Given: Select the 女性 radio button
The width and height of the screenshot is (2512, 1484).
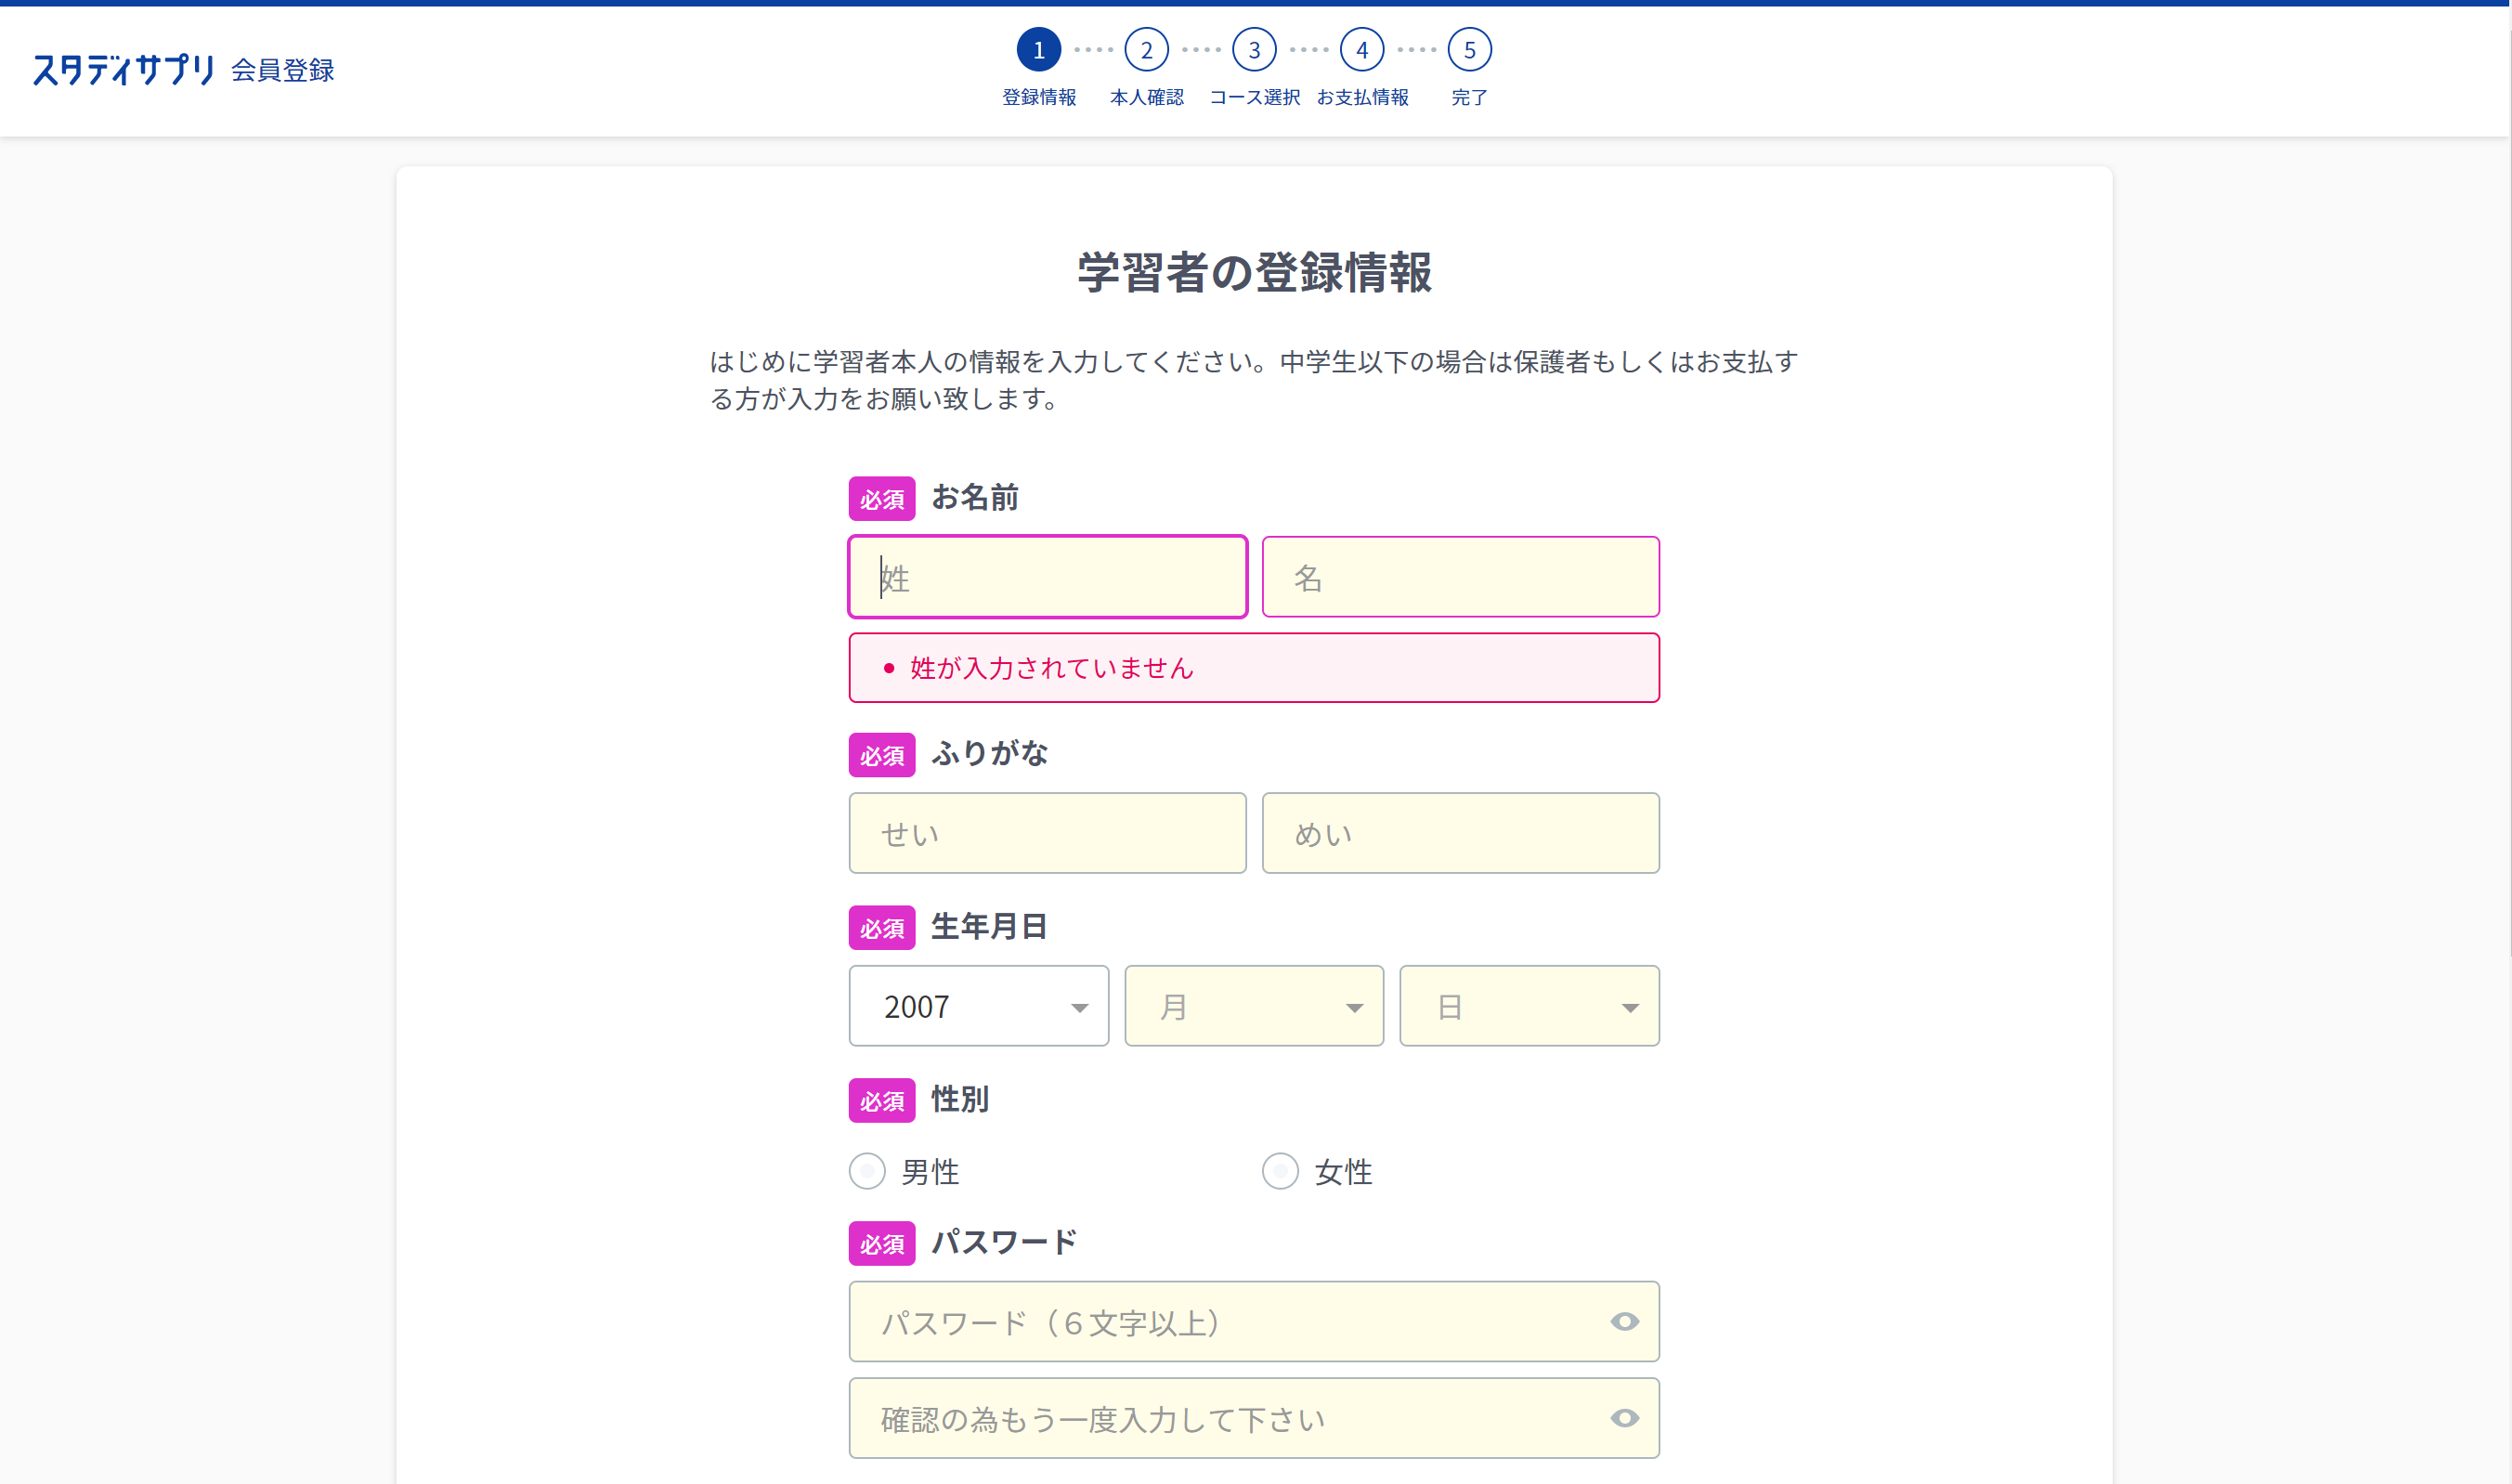Looking at the screenshot, I should [1280, 1171].
